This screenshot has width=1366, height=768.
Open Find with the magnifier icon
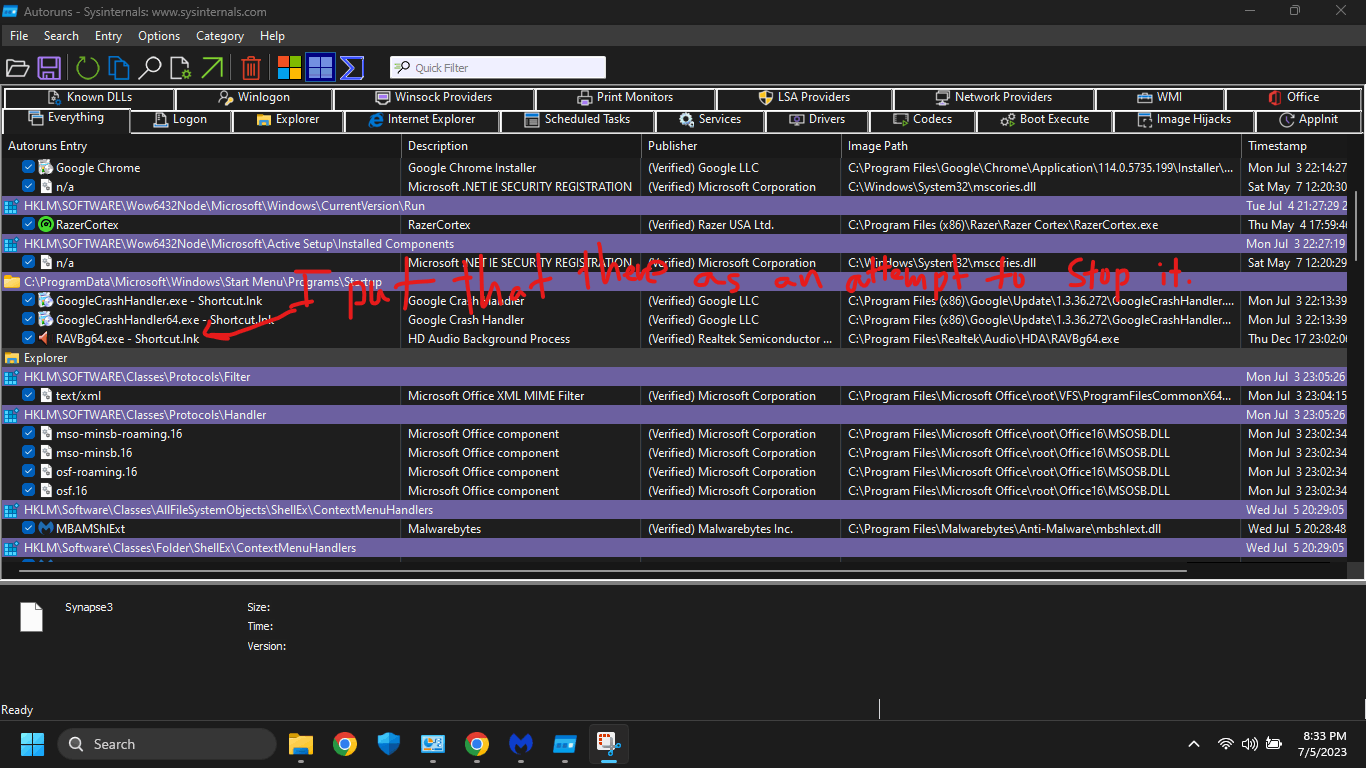point(150,68)
